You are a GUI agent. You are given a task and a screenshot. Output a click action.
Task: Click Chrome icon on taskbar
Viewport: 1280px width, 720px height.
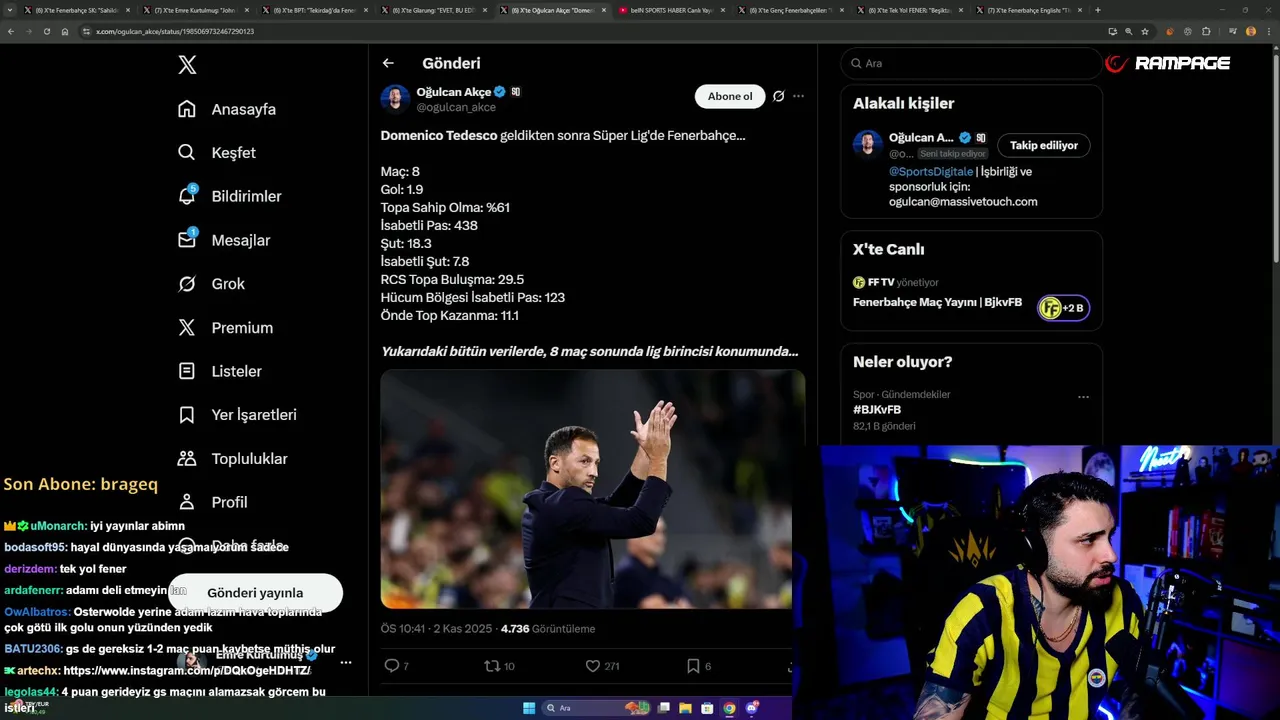(x=729, y=708)
